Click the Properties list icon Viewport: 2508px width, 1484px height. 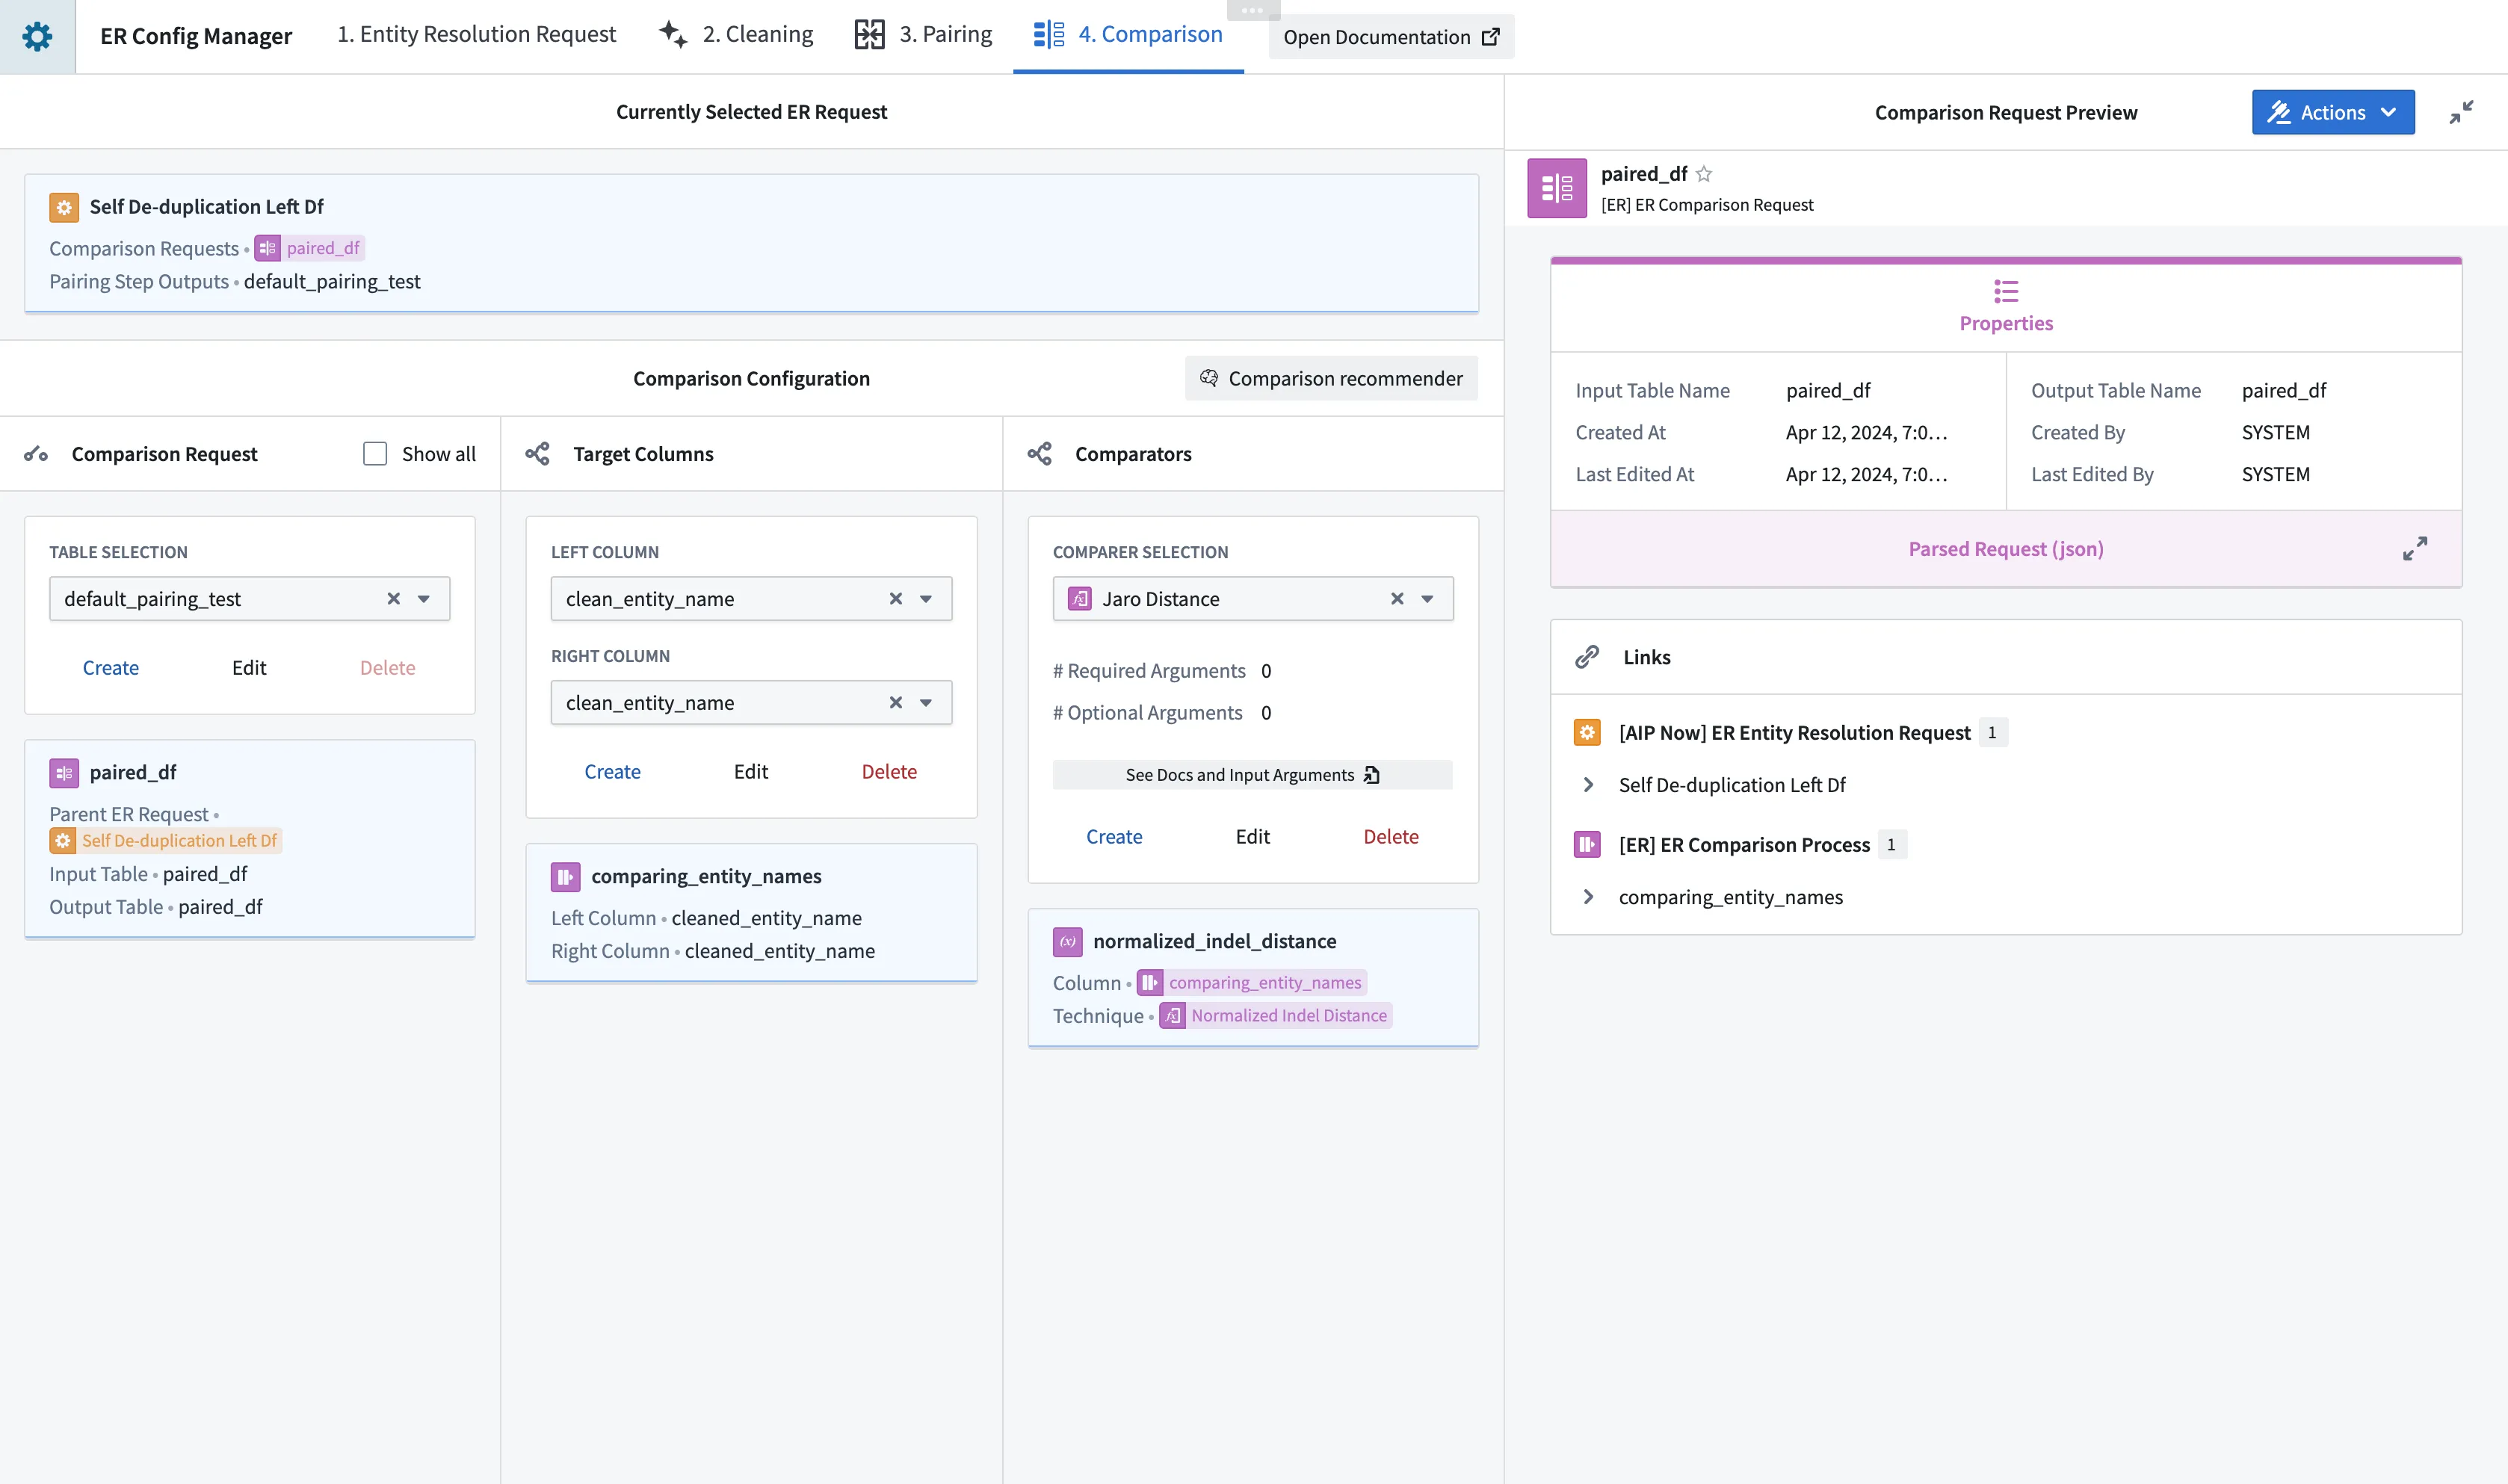click(x=2005, y=291)
